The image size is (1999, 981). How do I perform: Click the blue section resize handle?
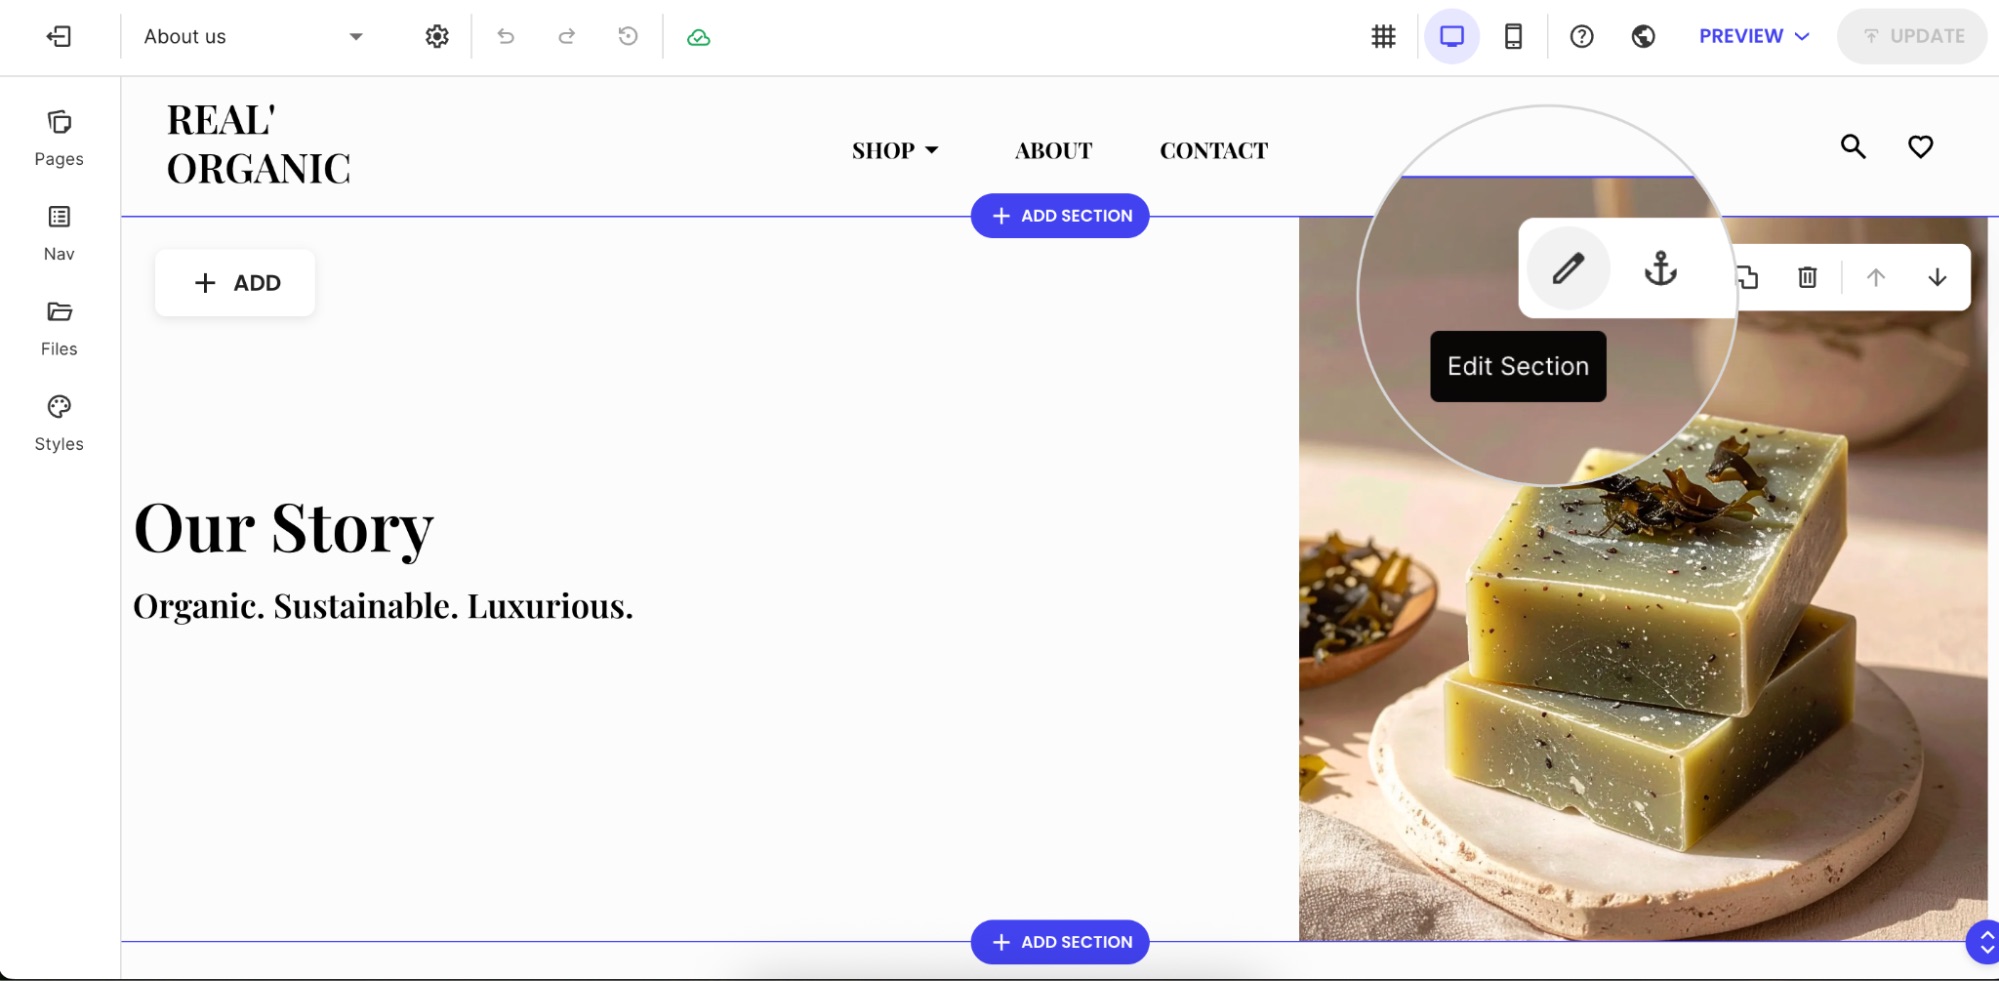tap(1985, 942)
